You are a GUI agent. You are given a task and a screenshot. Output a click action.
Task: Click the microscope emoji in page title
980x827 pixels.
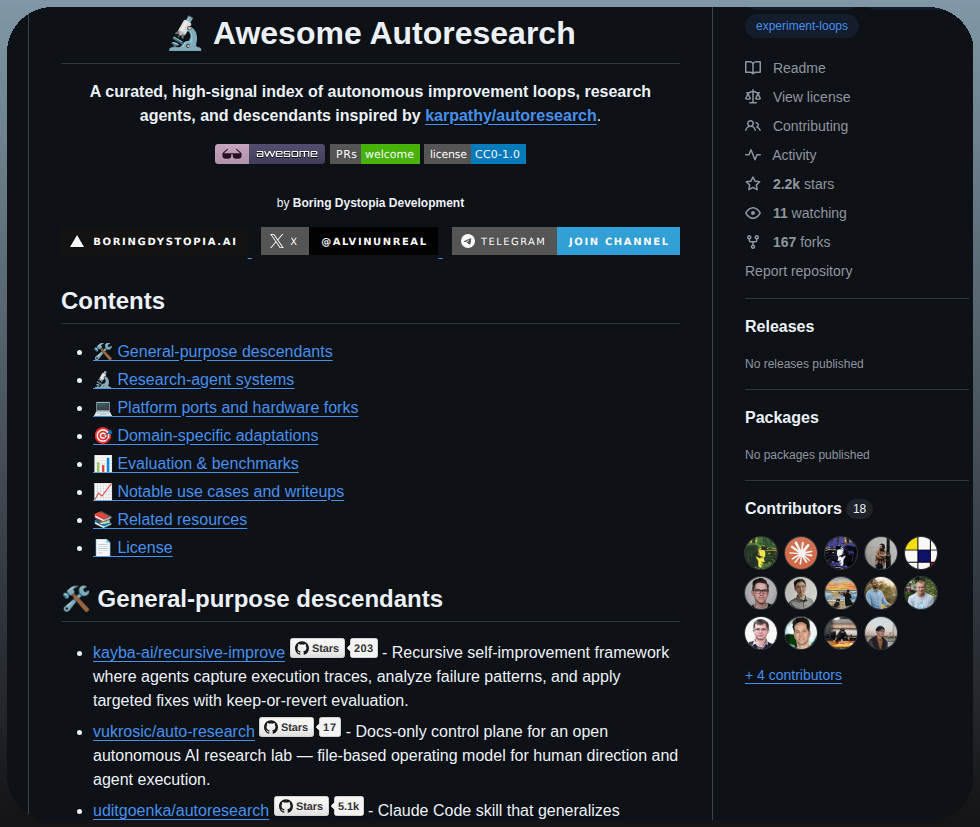tap(185, 34)
